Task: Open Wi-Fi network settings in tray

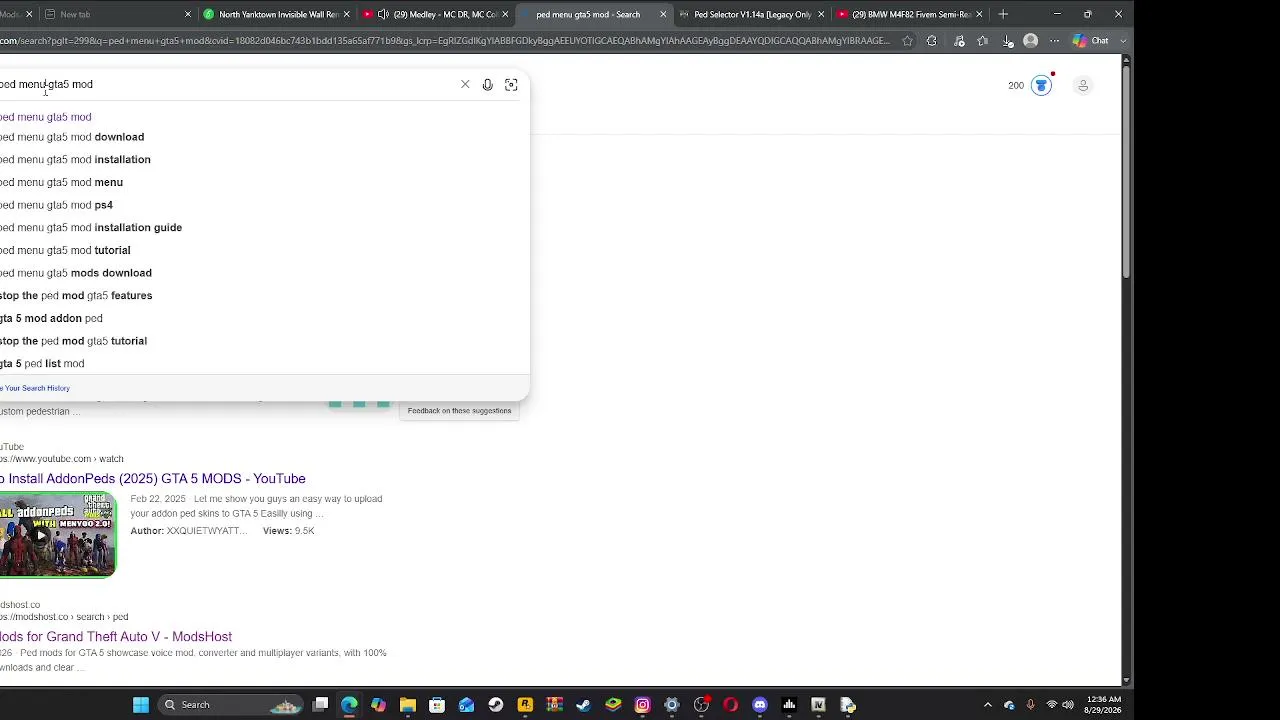Action: 1051,705
